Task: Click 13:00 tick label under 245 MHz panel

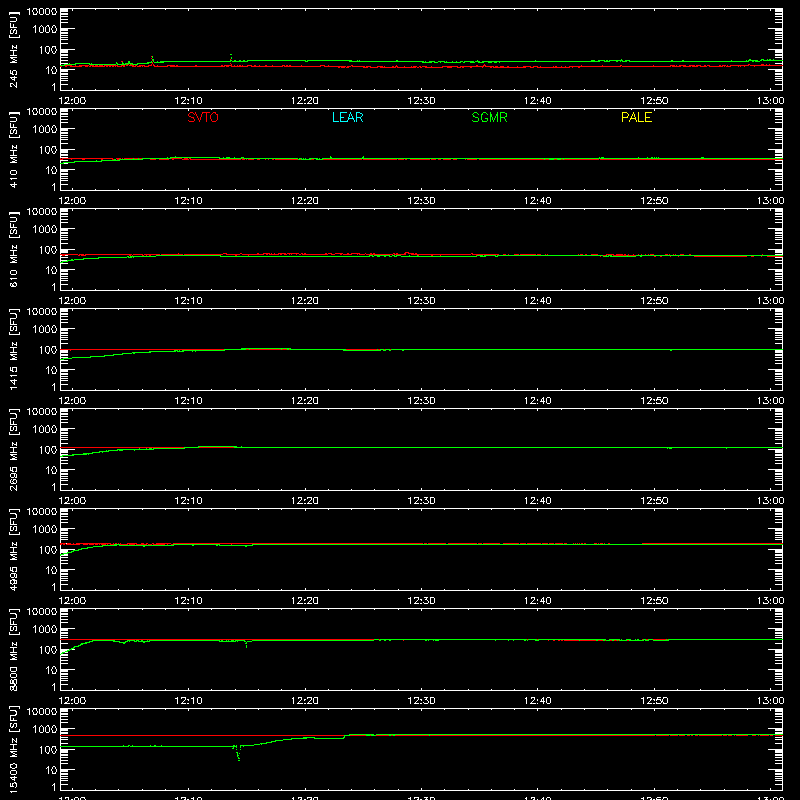Action: pos(770,101)
